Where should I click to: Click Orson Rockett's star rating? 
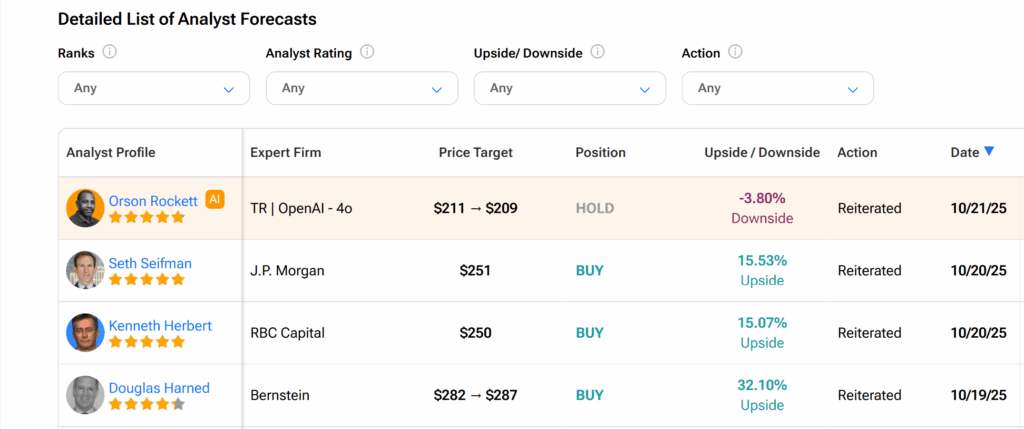pos(147,217)
